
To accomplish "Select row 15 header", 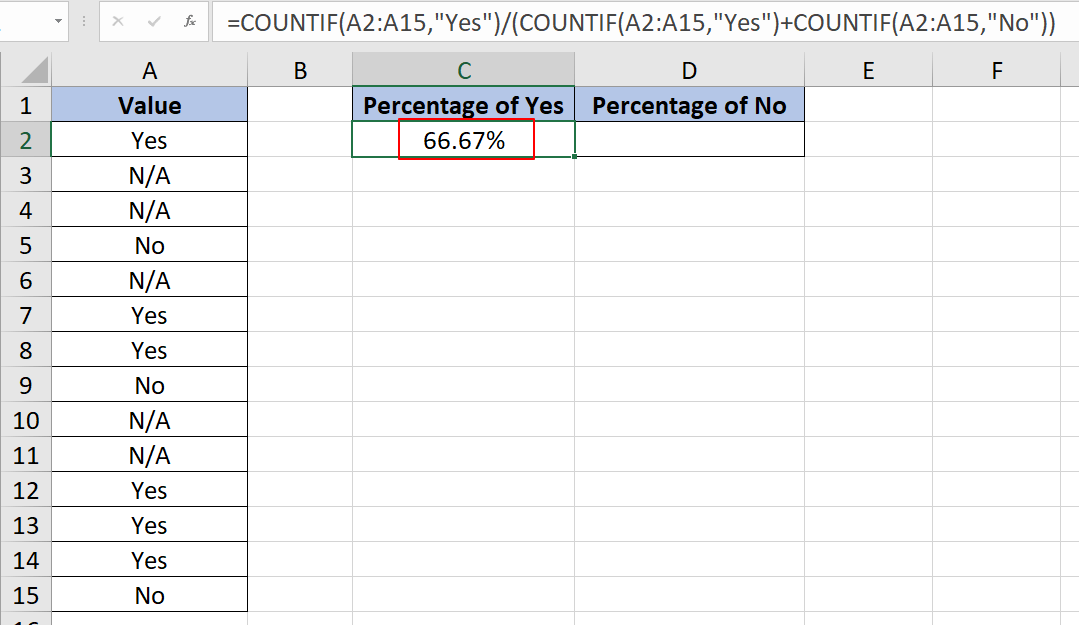I will click(x=26, y=594).
